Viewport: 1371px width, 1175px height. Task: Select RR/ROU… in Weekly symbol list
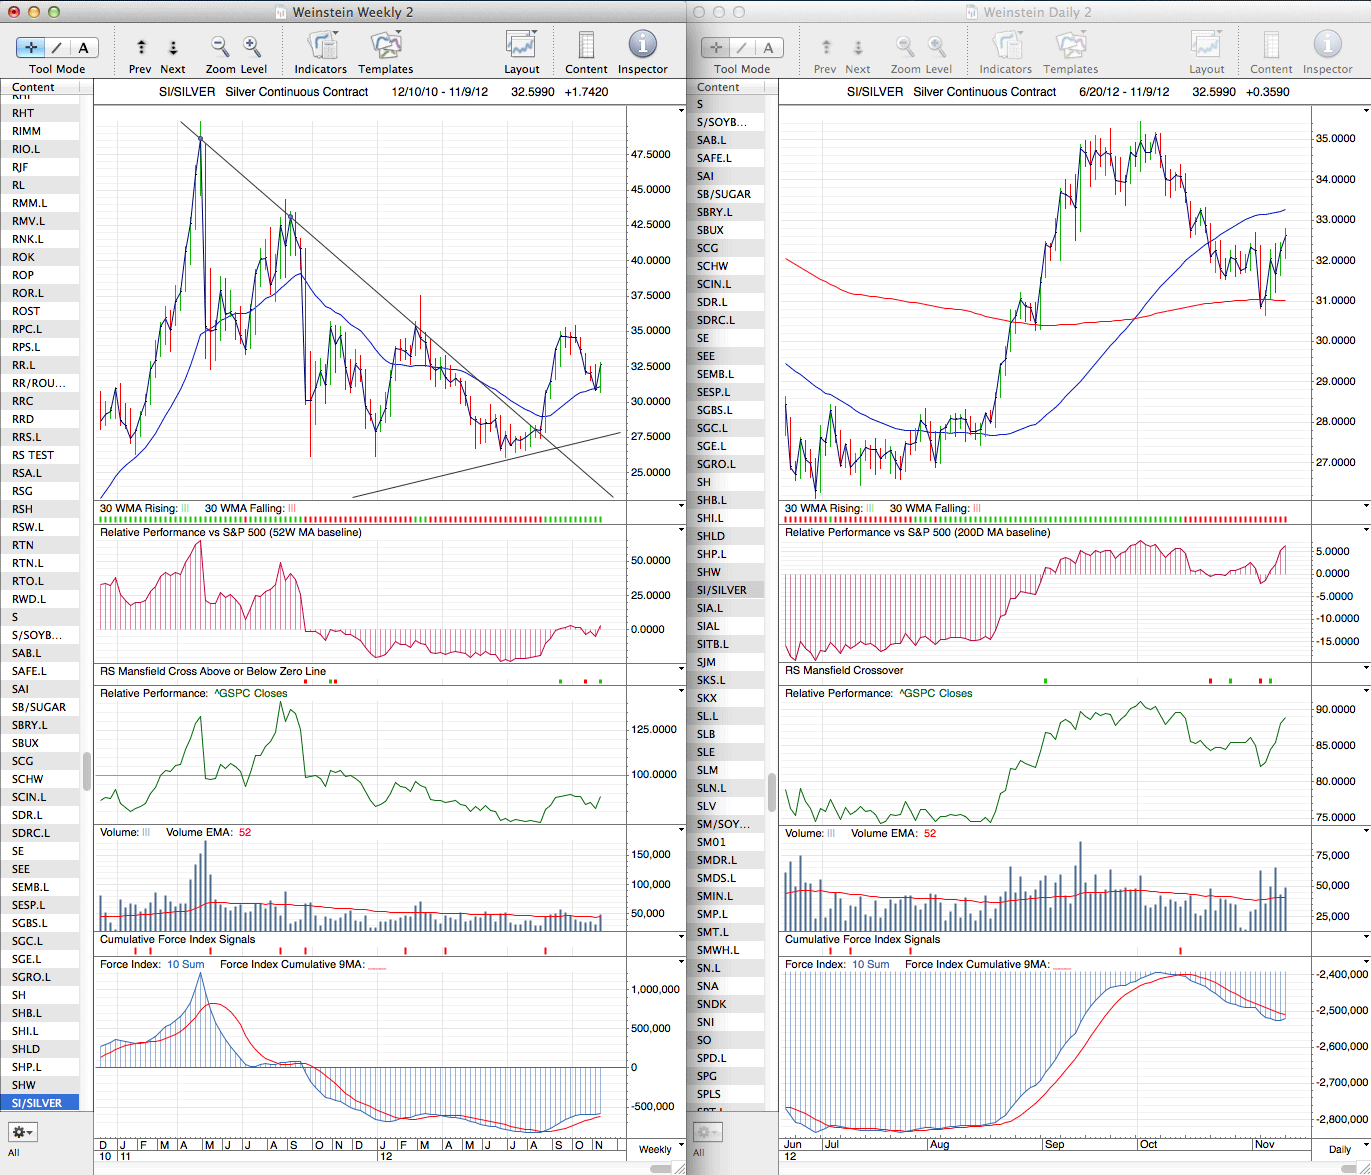point(40,383)
